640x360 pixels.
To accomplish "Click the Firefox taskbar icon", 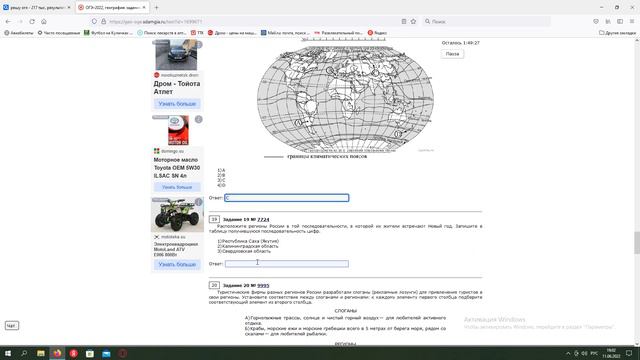I will click(x=57, y=353).
